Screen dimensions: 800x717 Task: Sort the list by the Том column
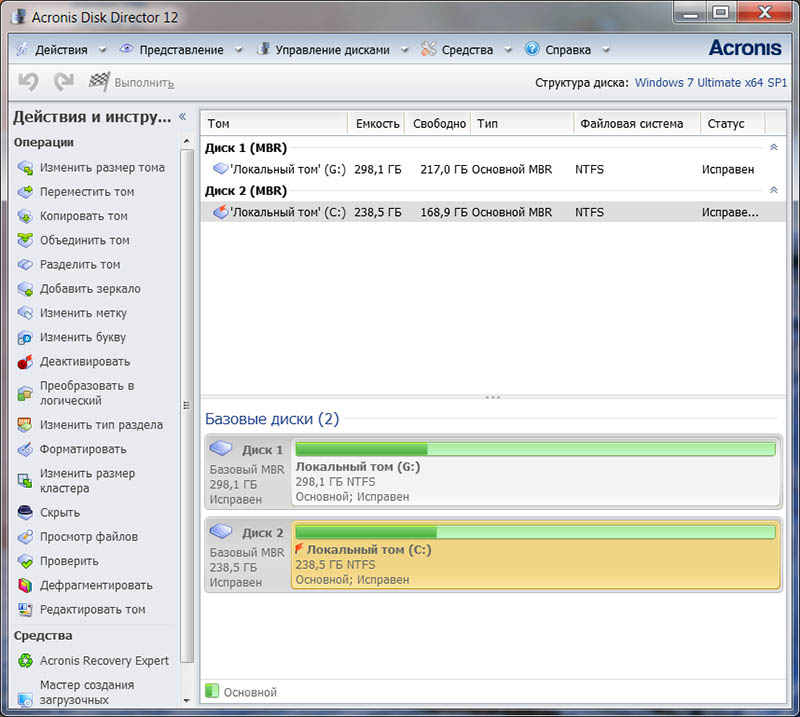pos(275,123)
